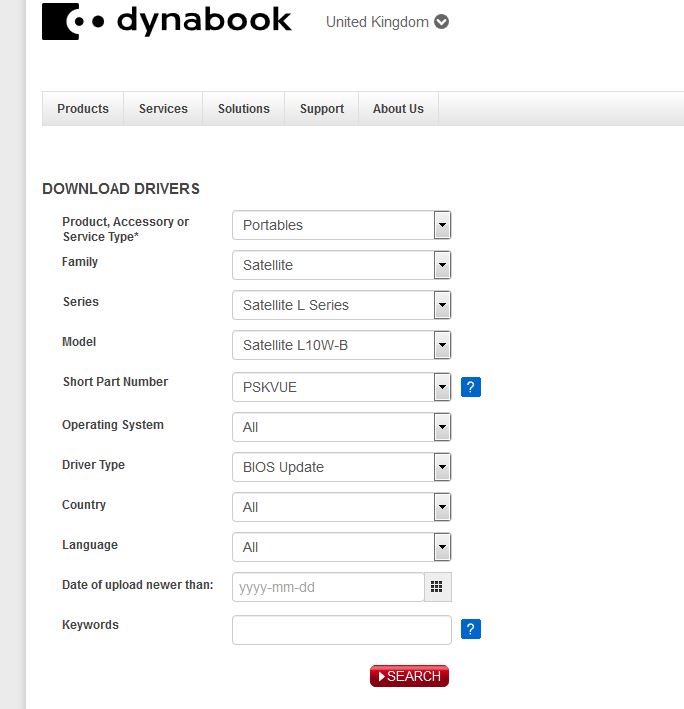Viewport: 684px width, 709px height.
Task: Click the dynabook logo
Action: pyautogui.click(x=166, y=21)
